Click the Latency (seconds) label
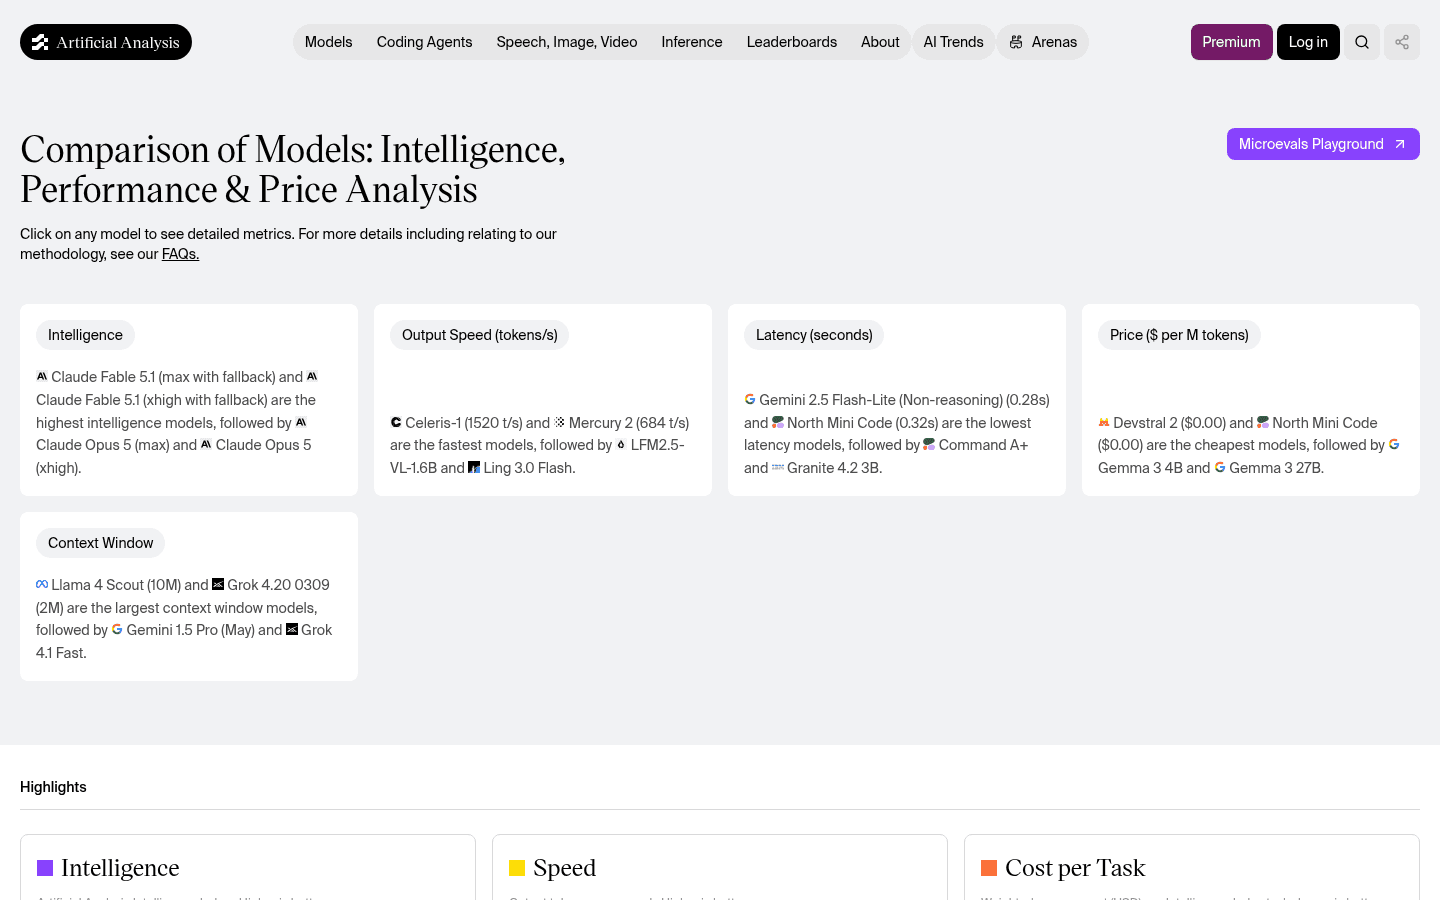The width and height of the screenshot is (1440, 900). [814, 335]
